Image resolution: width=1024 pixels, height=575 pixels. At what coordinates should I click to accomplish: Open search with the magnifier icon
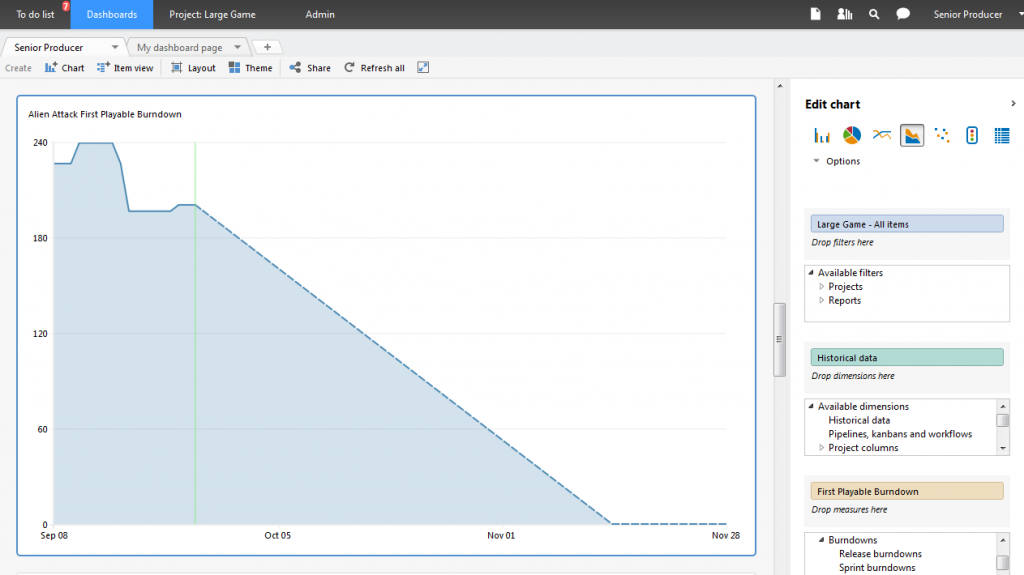pyautogui.click(x=874, y=14)
